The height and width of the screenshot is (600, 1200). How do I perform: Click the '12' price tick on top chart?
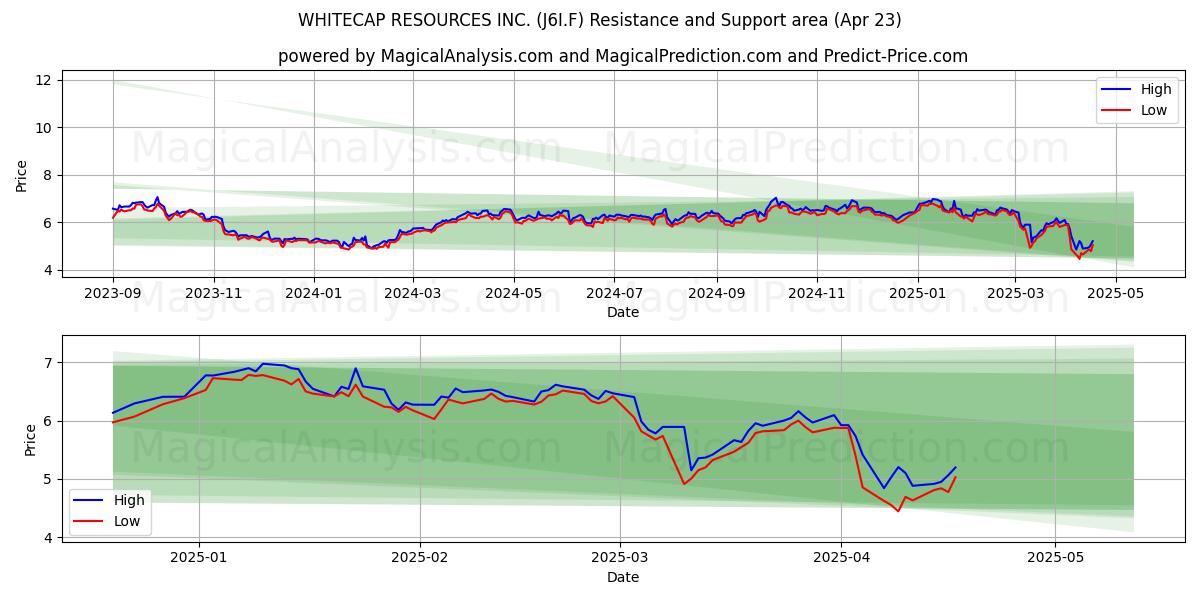coord(46,80)
